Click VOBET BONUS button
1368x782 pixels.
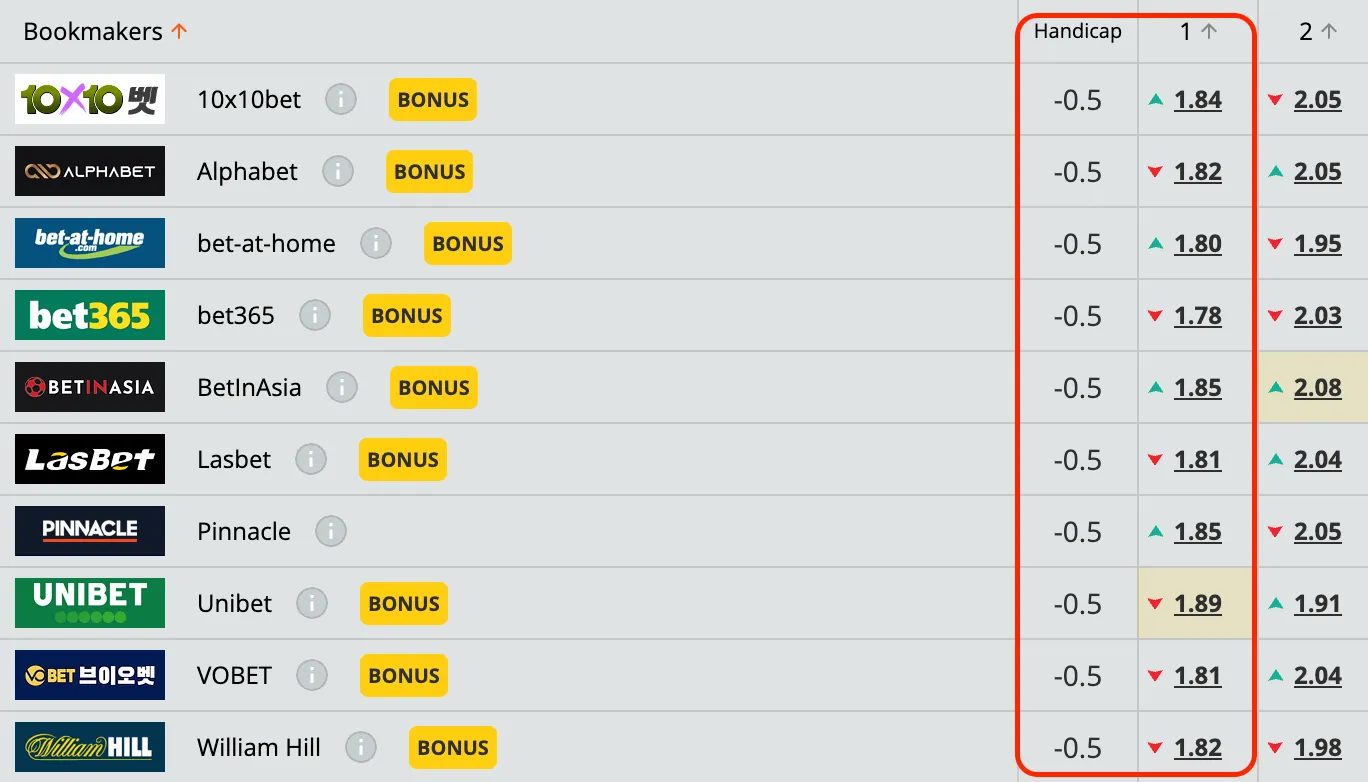pos(404,676)
